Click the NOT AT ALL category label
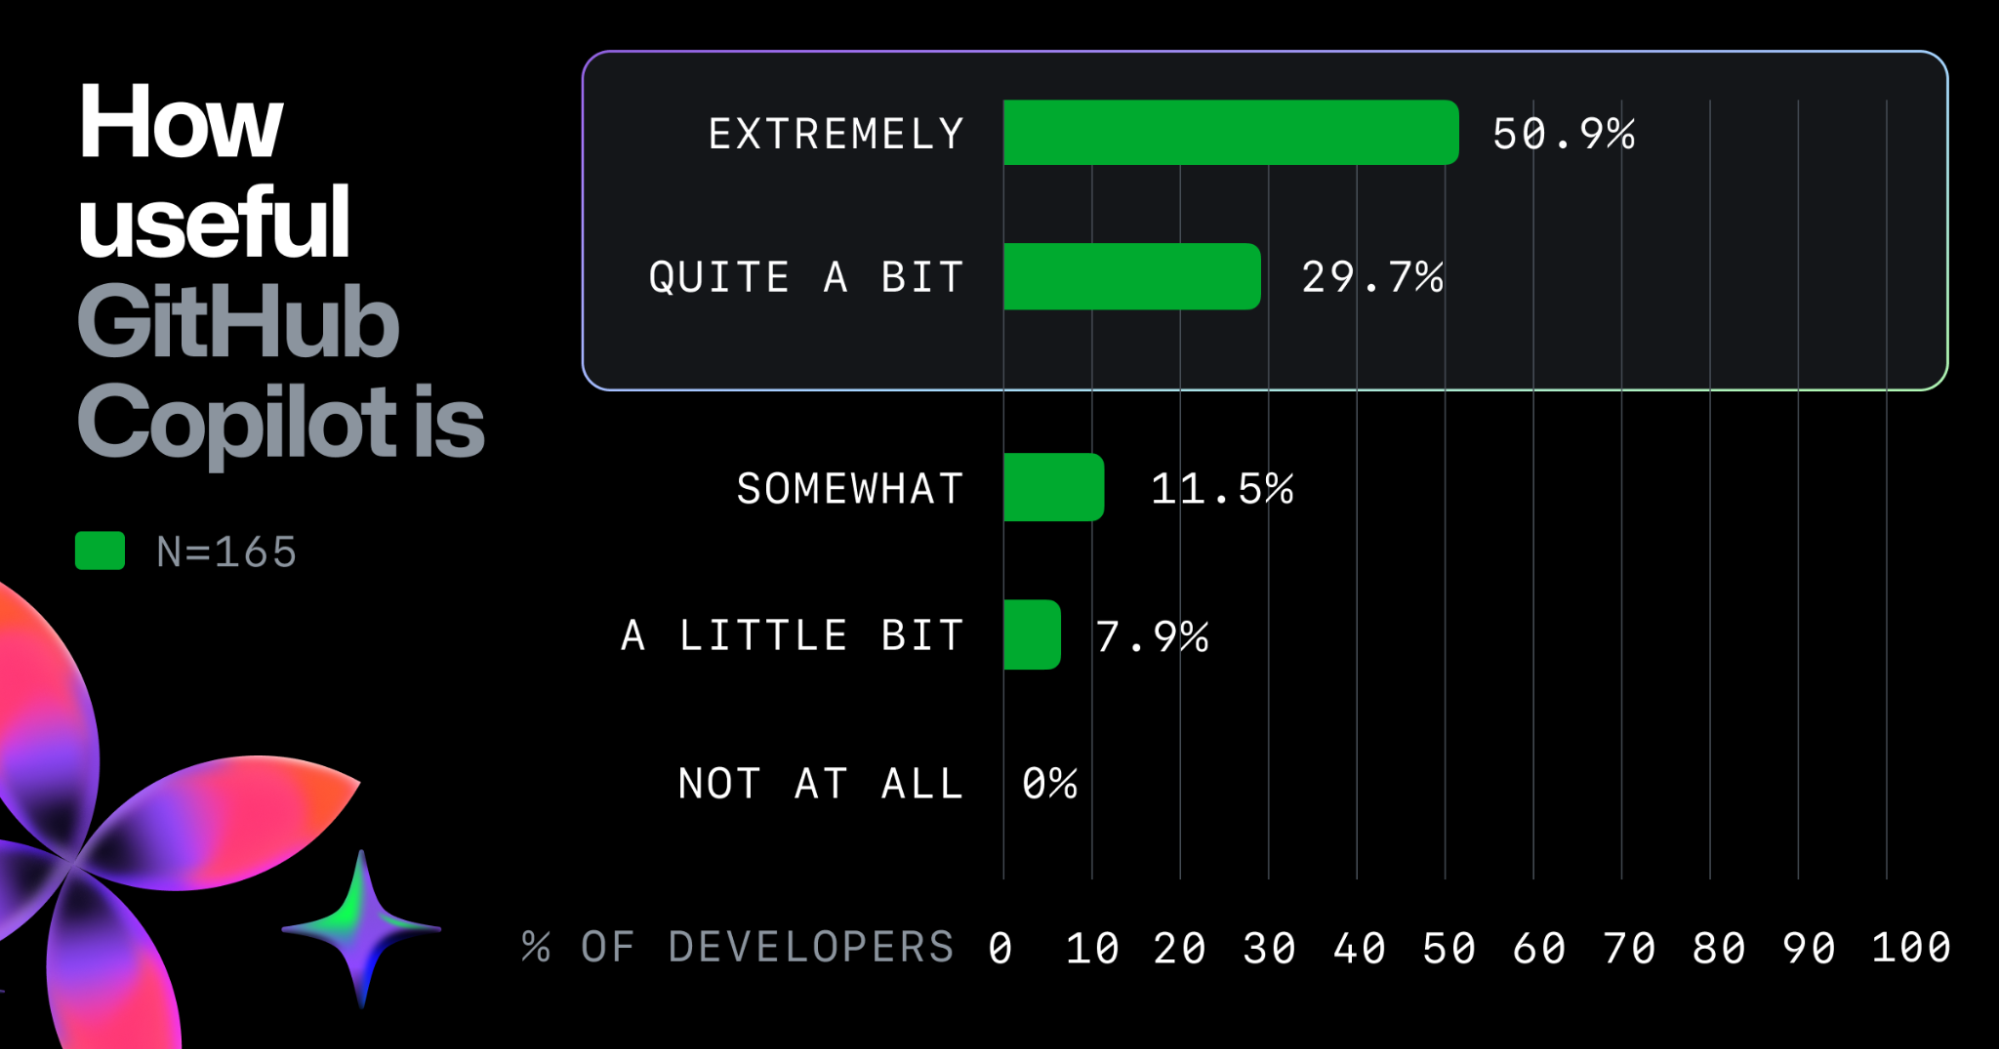This screenshot has width=1999, height=1050. click(x=820, y=783)
